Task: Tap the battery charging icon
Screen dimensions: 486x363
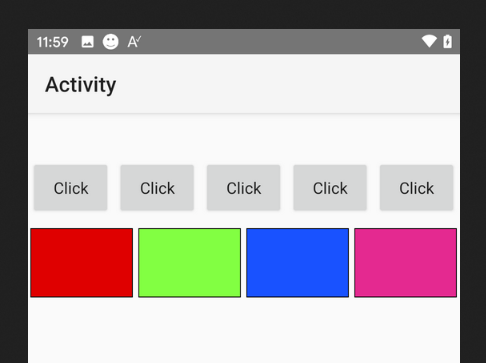Action: click(x=447, y=42)
